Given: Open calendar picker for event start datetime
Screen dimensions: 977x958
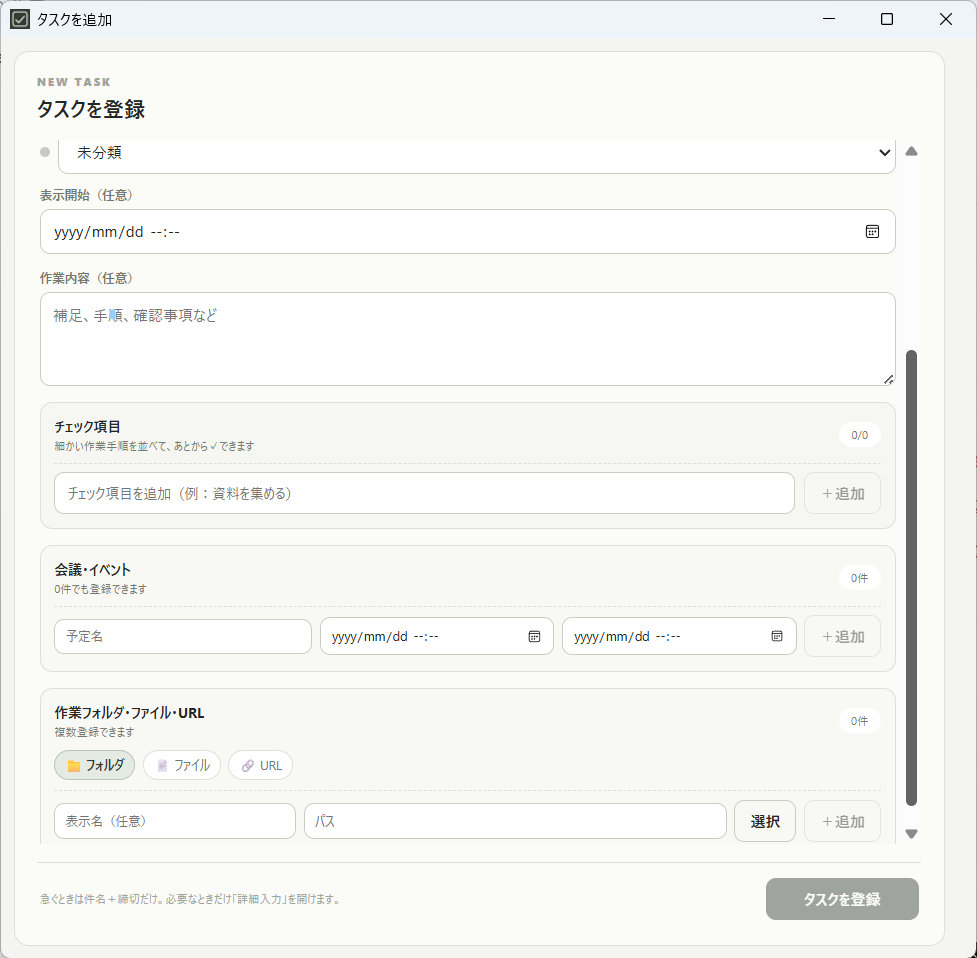Looking at the screenshot, I should point(534,637).
